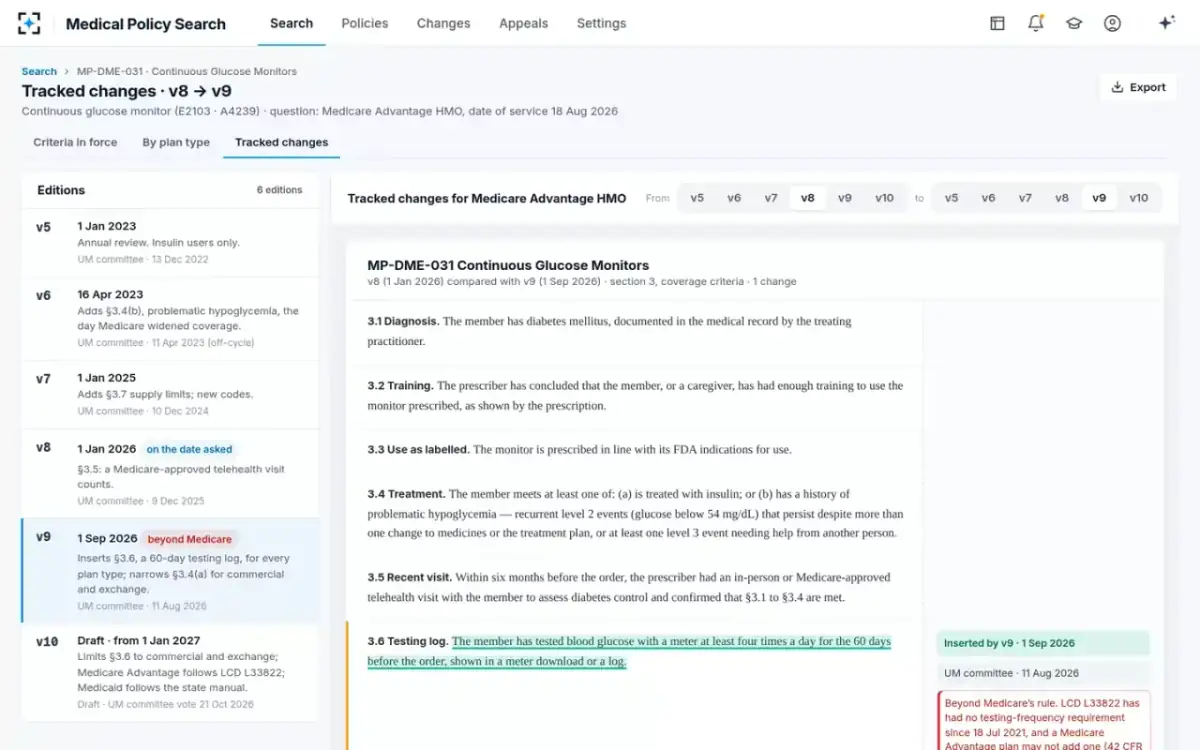Click 'UM committee · 11 Apr 2023 (off-cycle)' line
The width and height of the screenshot is (1200, 750).
click(166, 343)
